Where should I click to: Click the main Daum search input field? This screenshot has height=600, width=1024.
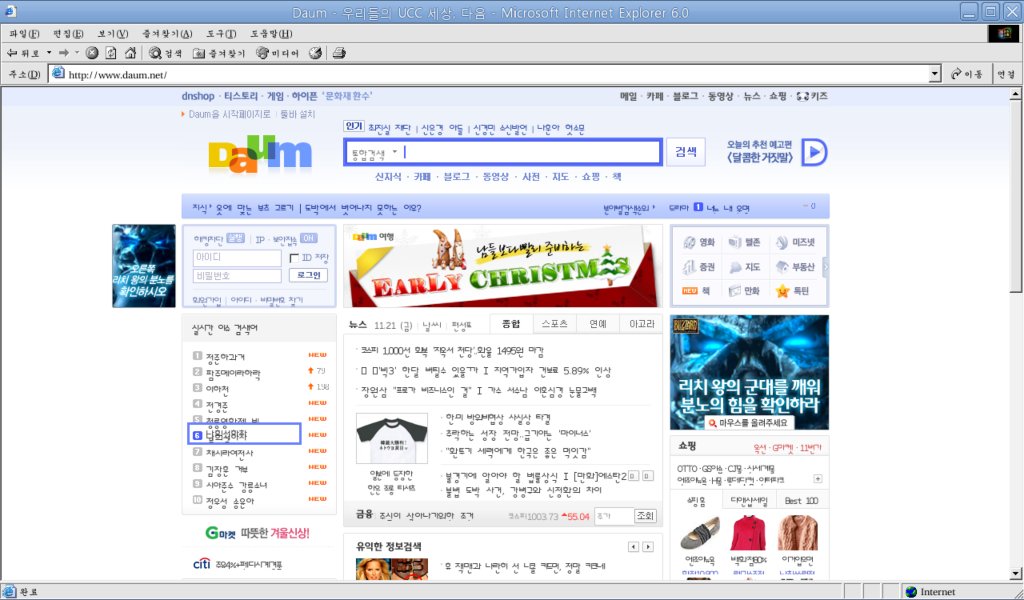(x=503, y=152)
